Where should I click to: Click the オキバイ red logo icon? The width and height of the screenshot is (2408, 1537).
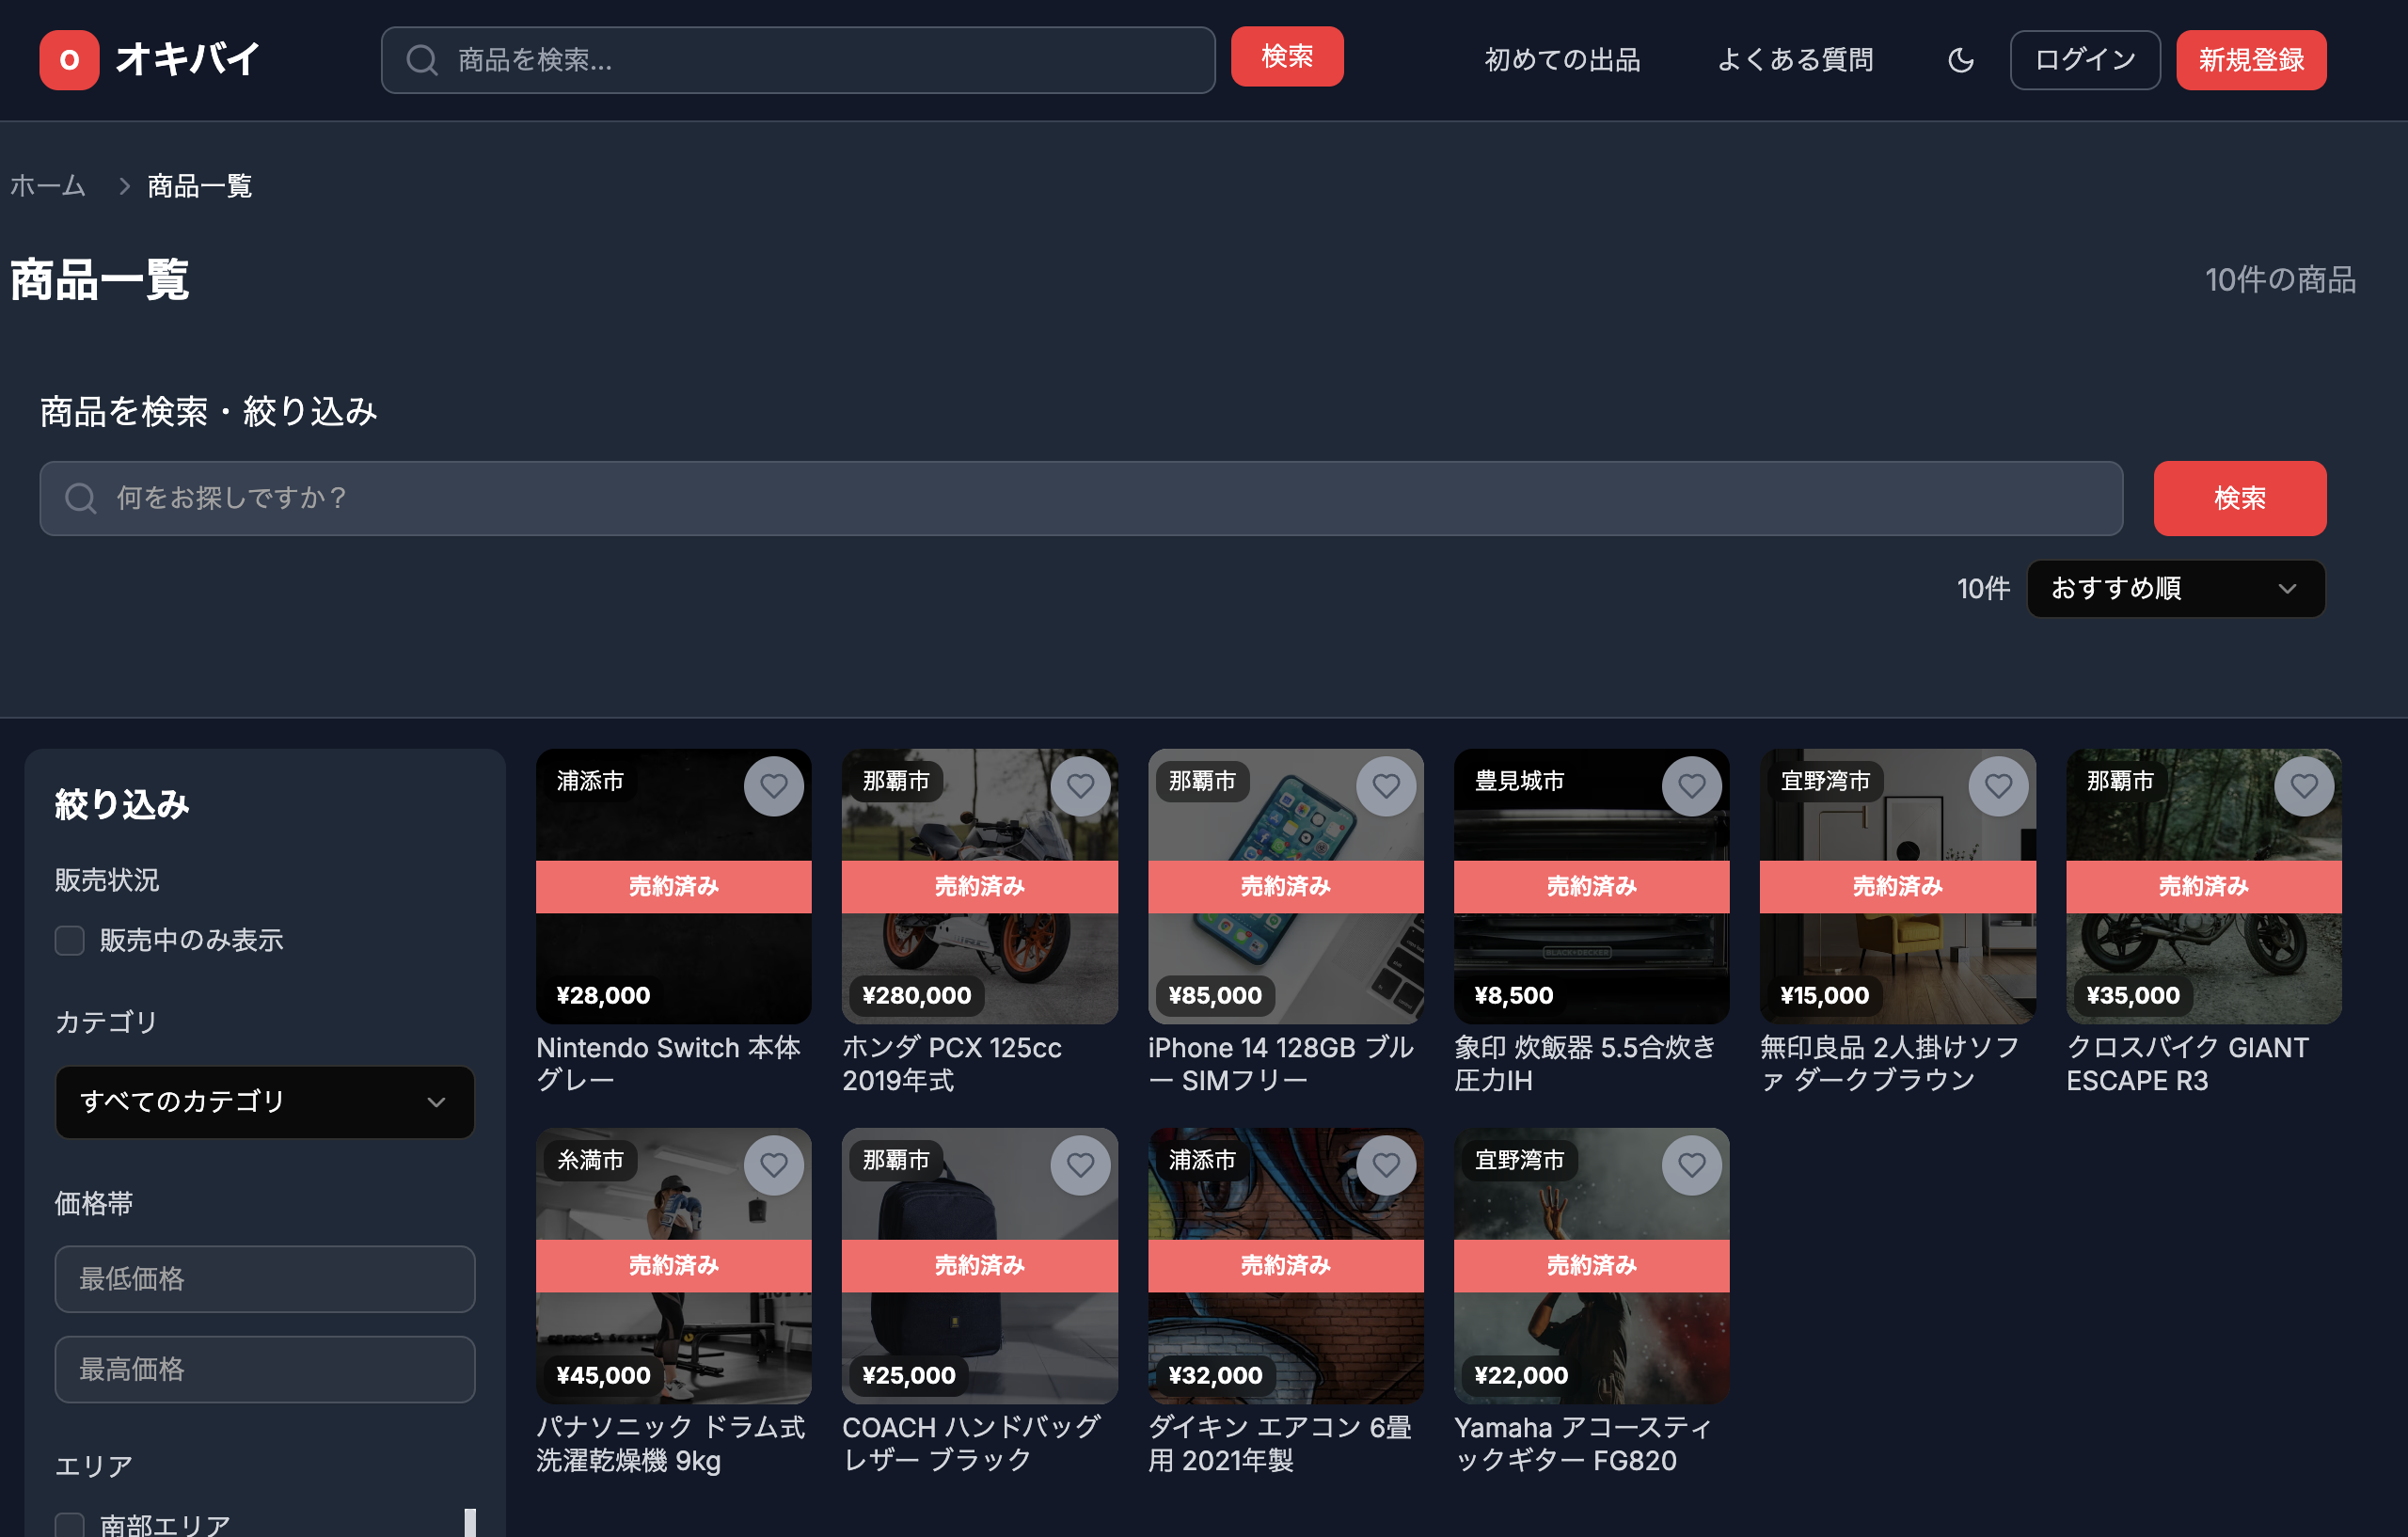(69, 60)
